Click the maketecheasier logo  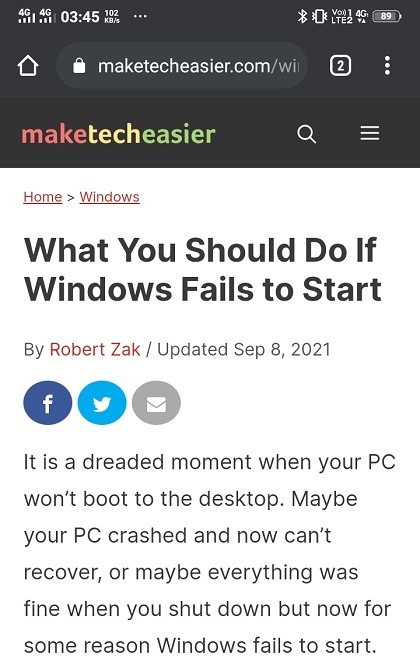pos(119,134)
